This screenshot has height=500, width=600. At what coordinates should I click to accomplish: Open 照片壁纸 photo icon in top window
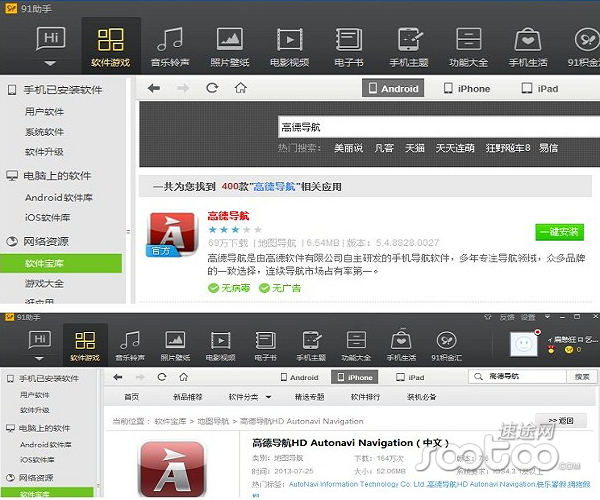pyautogui.click(x=230, y=47)
